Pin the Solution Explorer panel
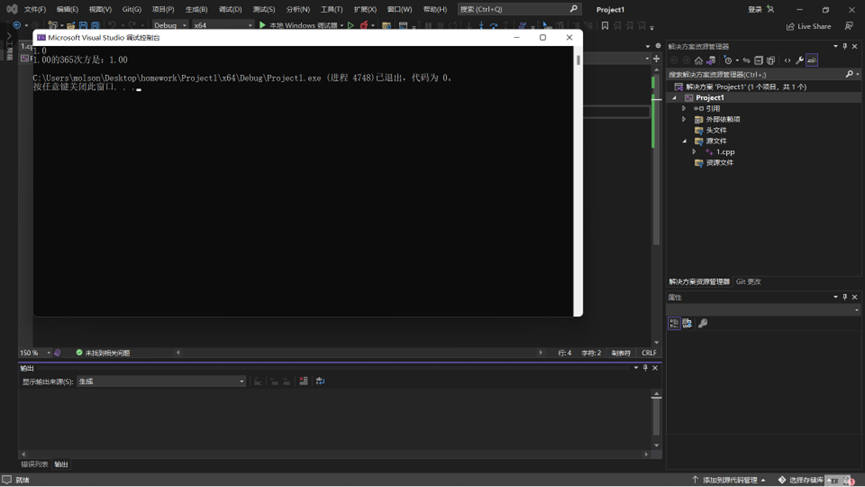This screenshot has width=865, height=487. click(845, 46)
